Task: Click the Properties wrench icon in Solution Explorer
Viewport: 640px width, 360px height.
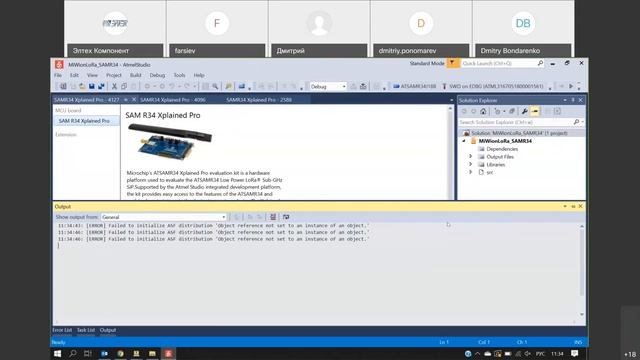Action: pyautogui.click(x=524, y=111)
